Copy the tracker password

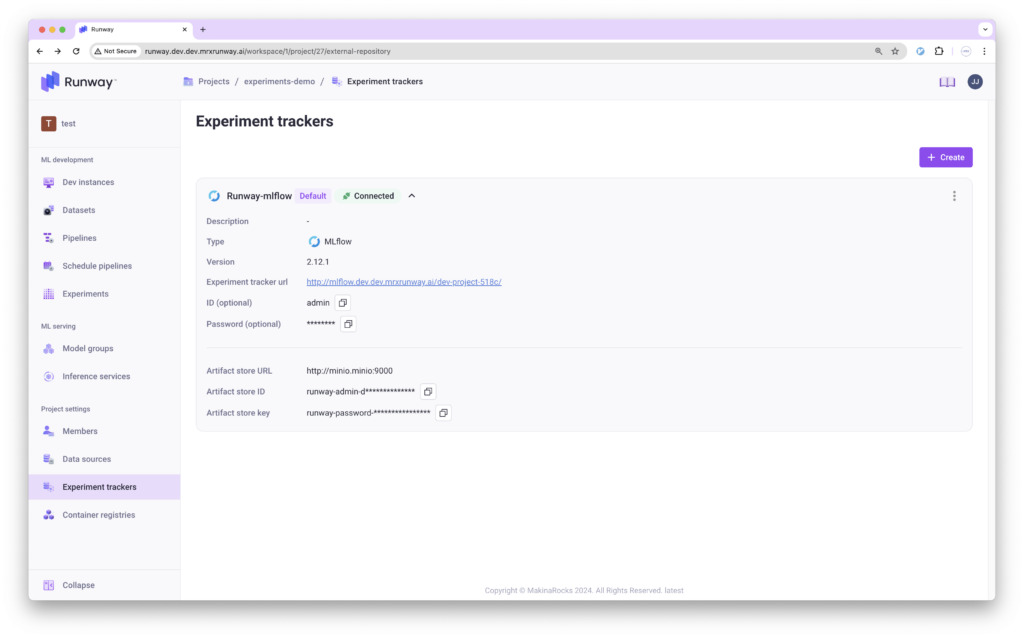coord(348,324)
